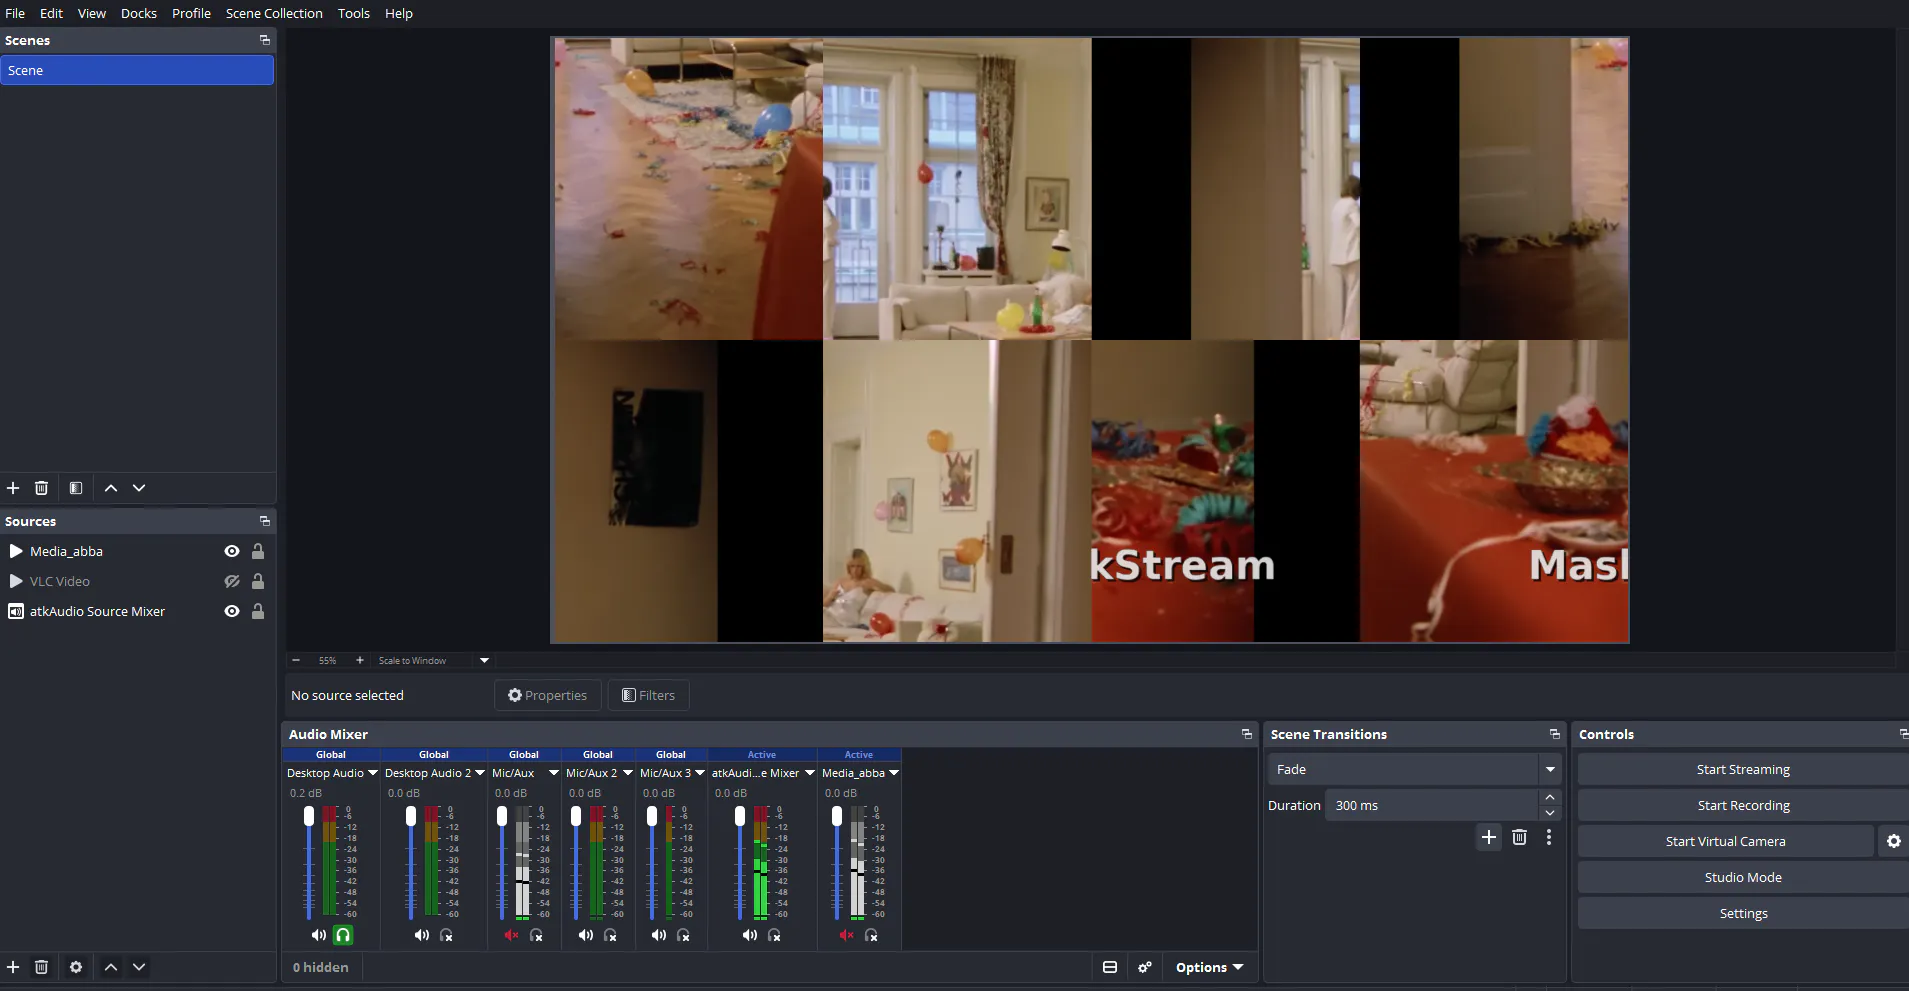This screenshot has height=991, width=1909.
Task: Move the scene down in Scenes list
Action: (x=139, y=488)
